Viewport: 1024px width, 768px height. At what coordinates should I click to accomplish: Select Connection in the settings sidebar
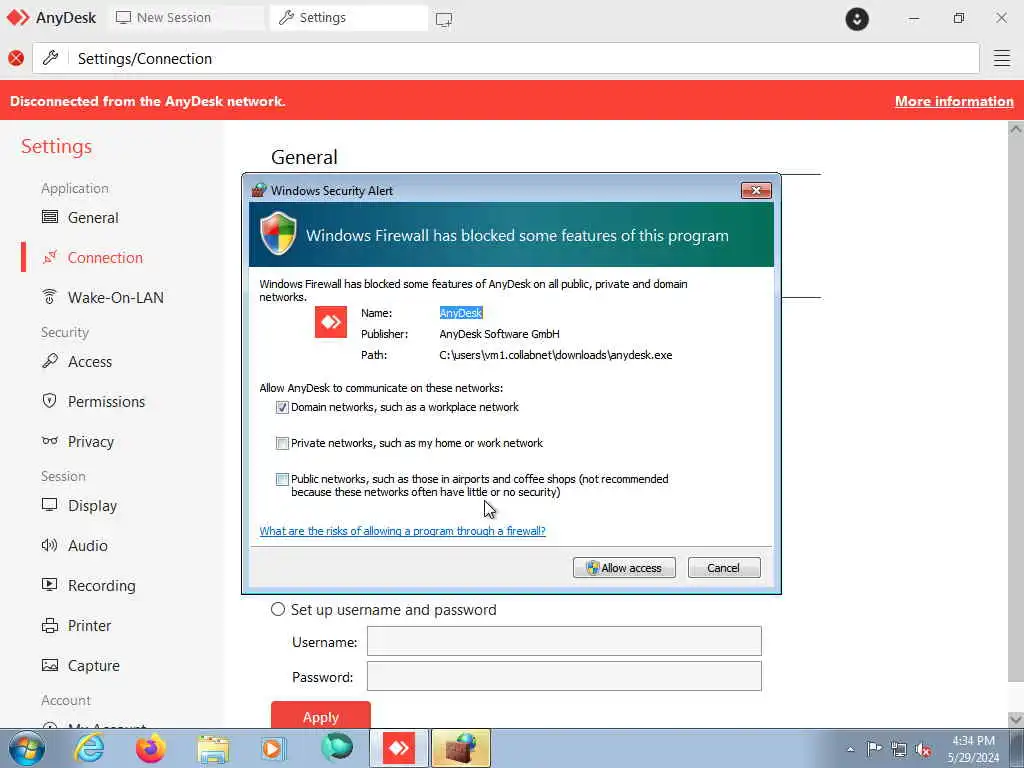coord(91,257)
